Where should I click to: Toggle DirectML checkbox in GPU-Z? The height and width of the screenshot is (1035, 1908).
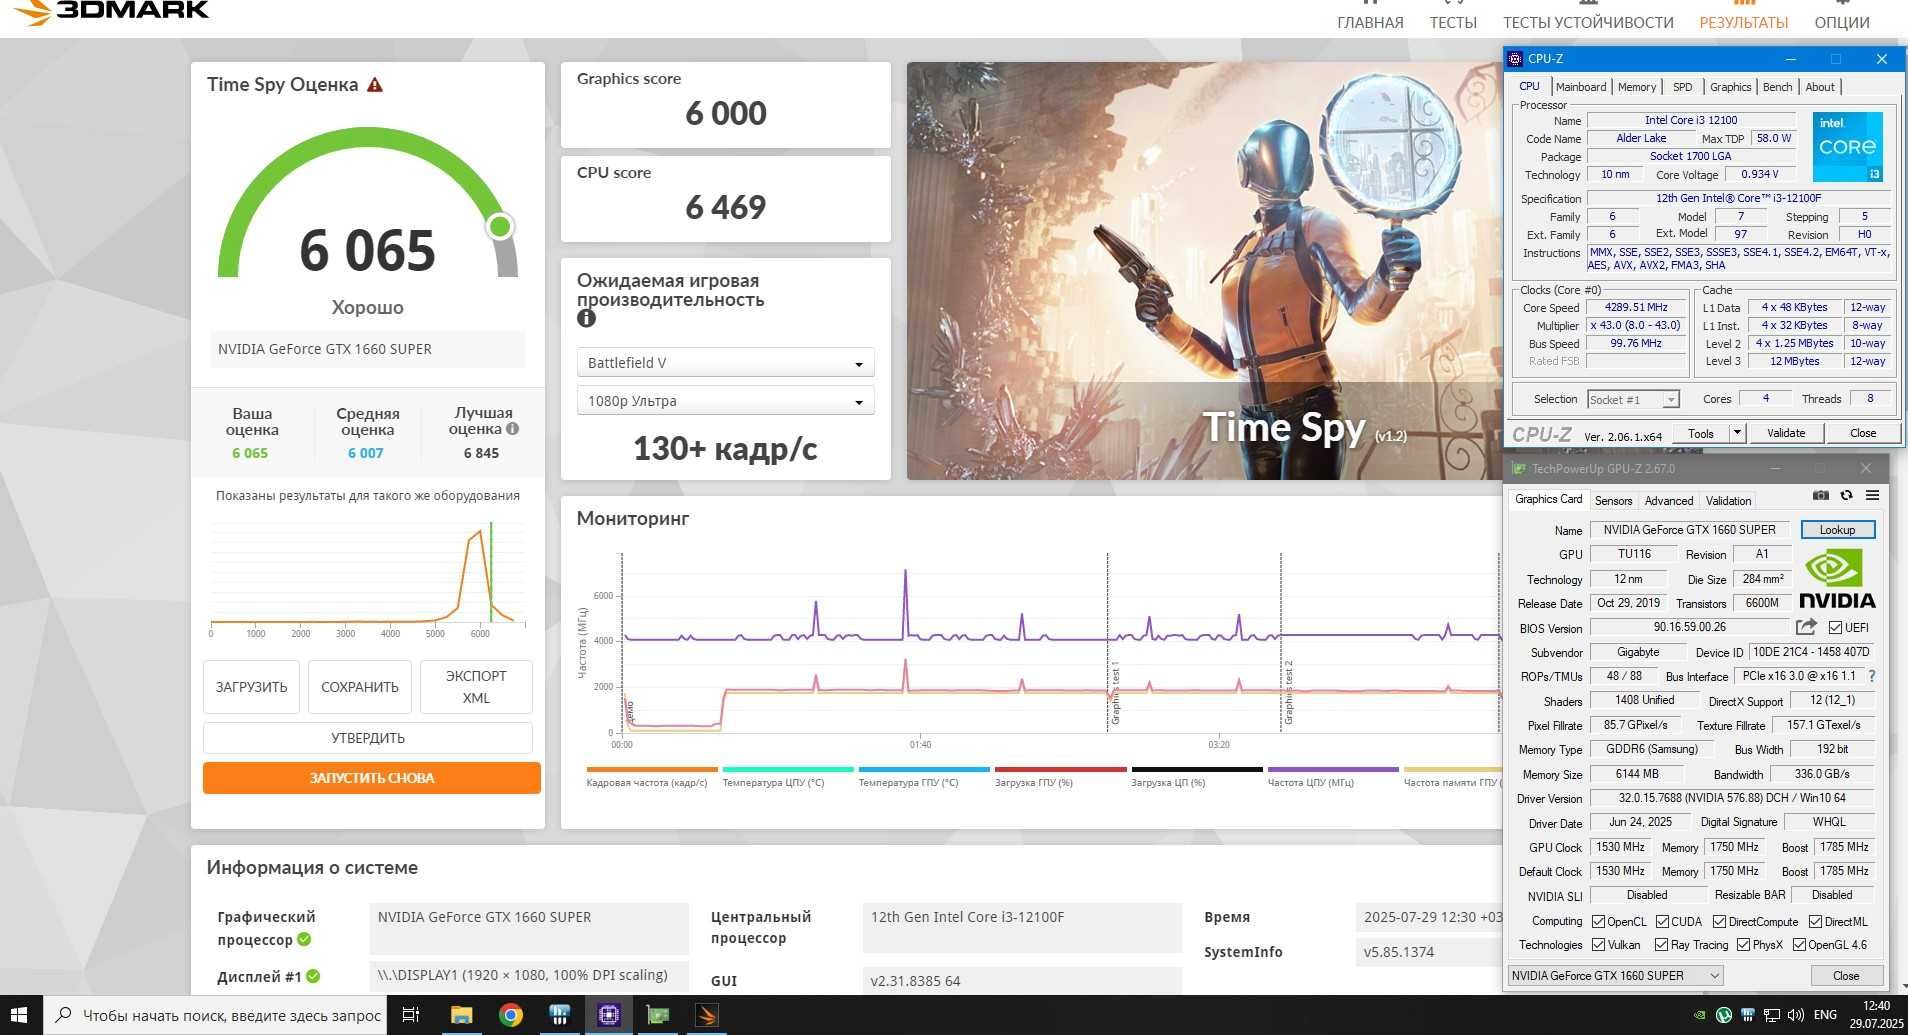1815,921
